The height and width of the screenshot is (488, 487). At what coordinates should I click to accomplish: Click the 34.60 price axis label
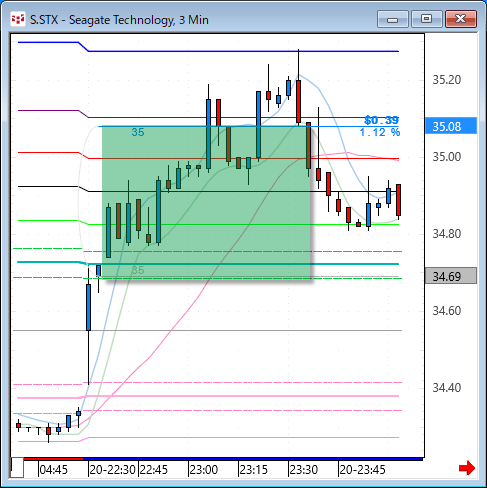pyautogui.click(x=447, y=311)
